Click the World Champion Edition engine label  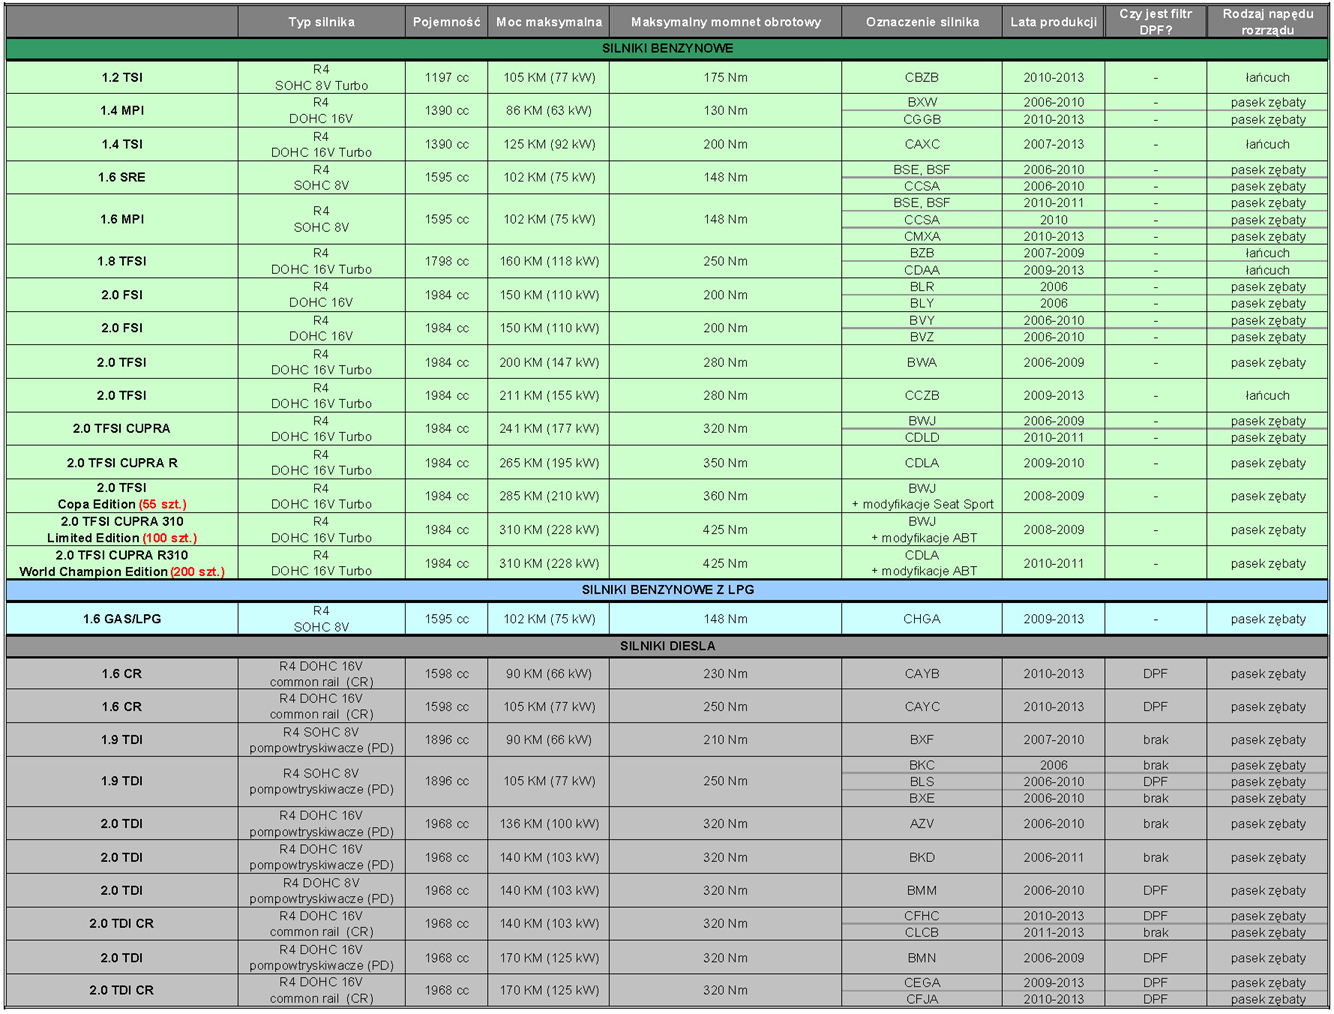pyautogui.click(x=122, y=572)
